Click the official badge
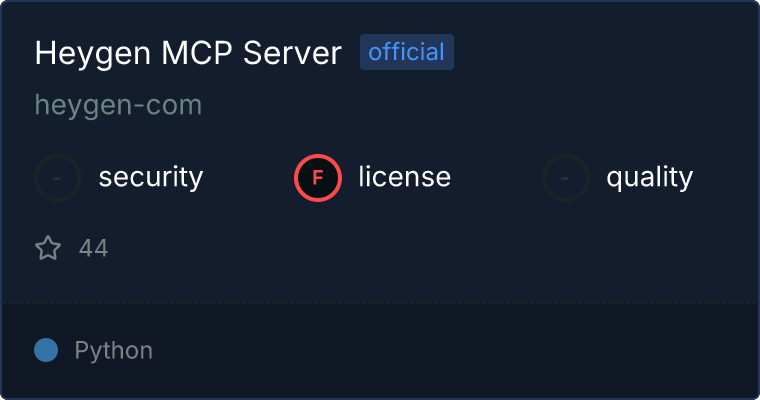 [x=407, y=52]
